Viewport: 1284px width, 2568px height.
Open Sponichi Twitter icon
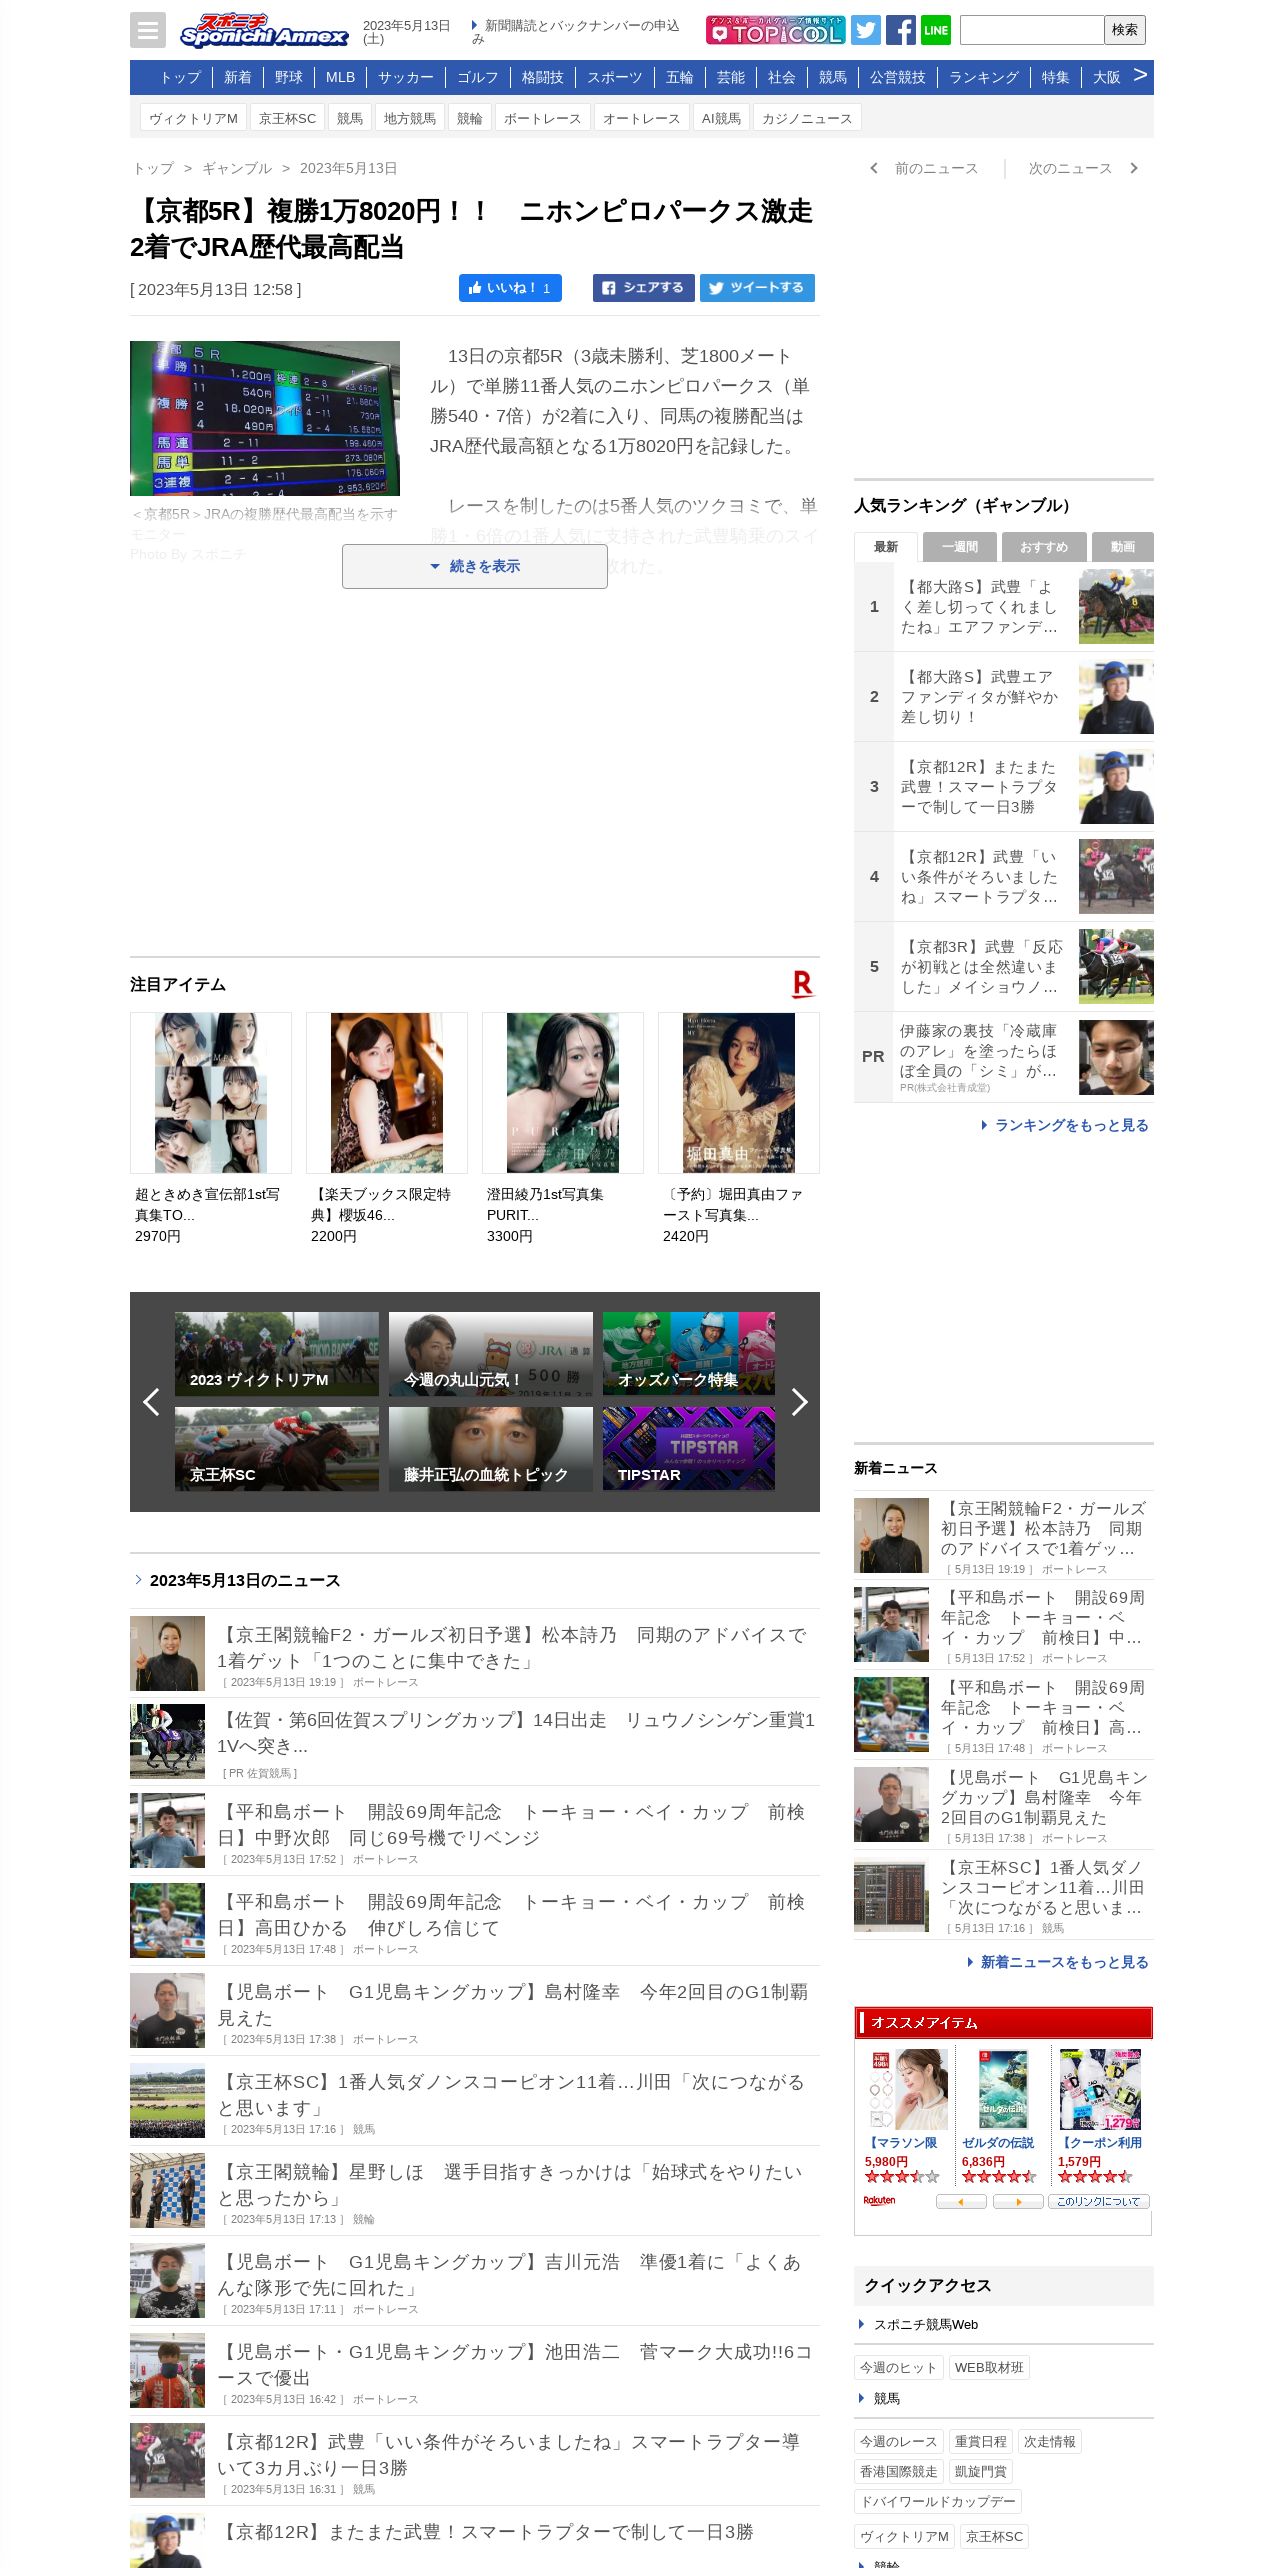pyautogui.click(x=866, y=30)
